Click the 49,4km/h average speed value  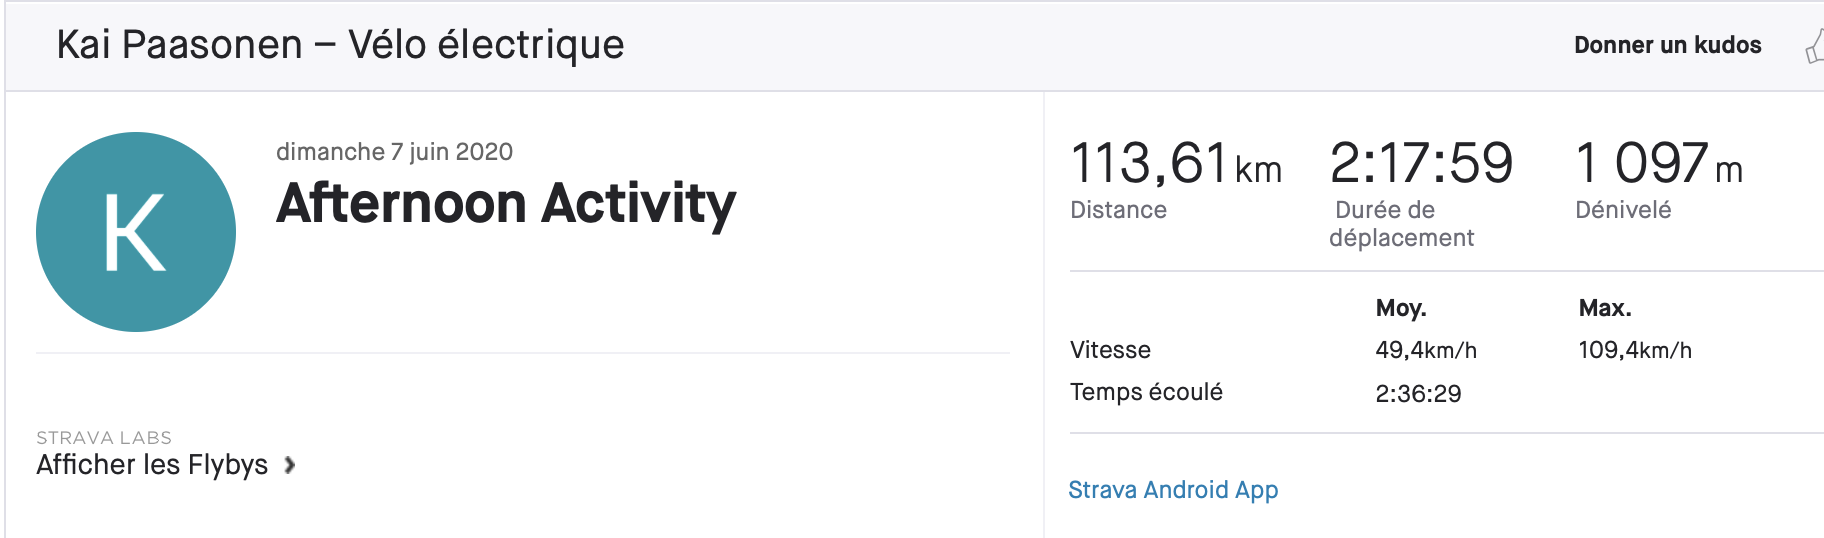pyautogui.click(x=1426, y=350)
